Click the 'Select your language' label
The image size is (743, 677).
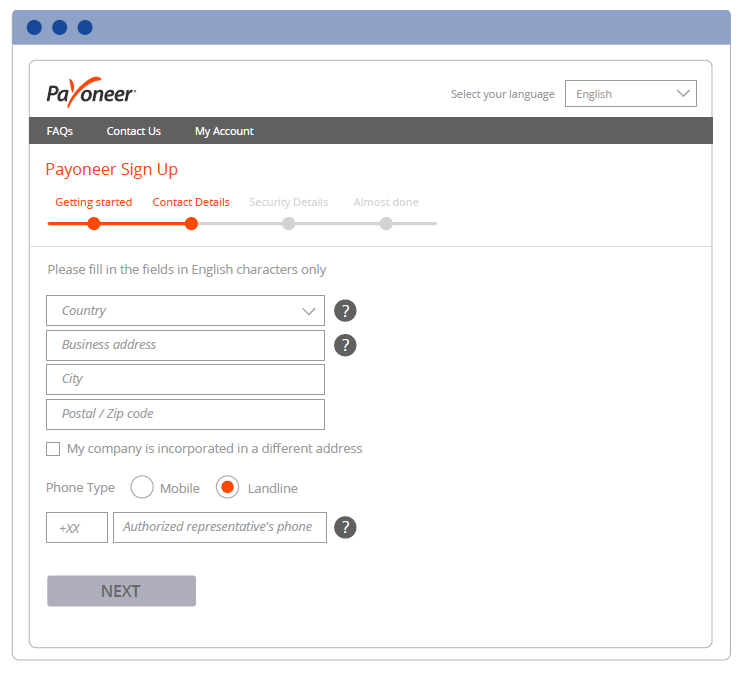[502, 94]
